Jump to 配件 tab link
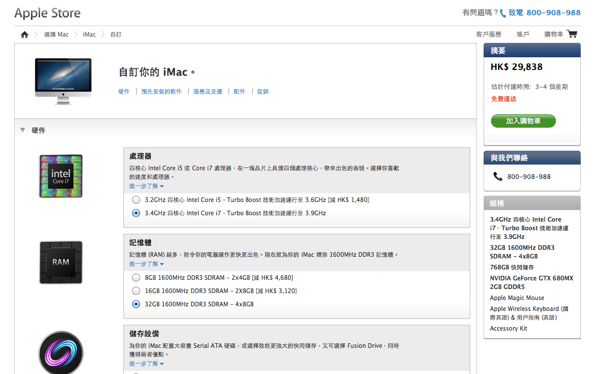This screenshot has height=374, width=600. pyautogui.click(x=240, y=91)
